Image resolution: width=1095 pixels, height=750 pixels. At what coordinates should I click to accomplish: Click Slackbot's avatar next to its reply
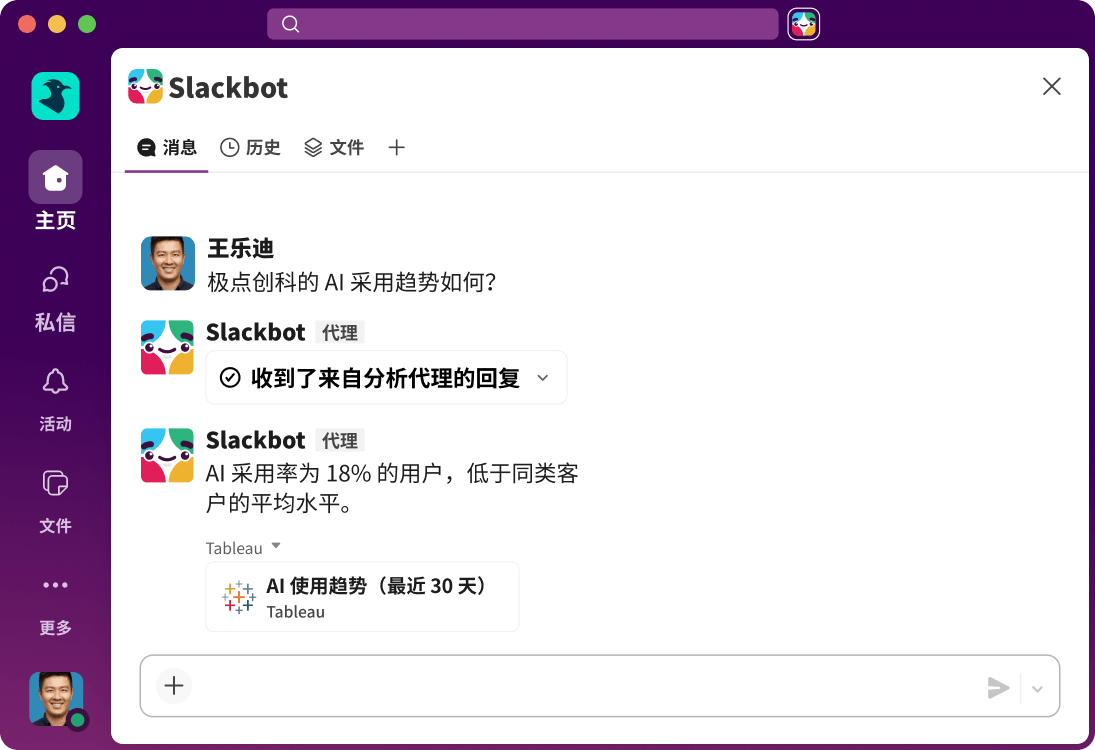[x=167, y=455]
